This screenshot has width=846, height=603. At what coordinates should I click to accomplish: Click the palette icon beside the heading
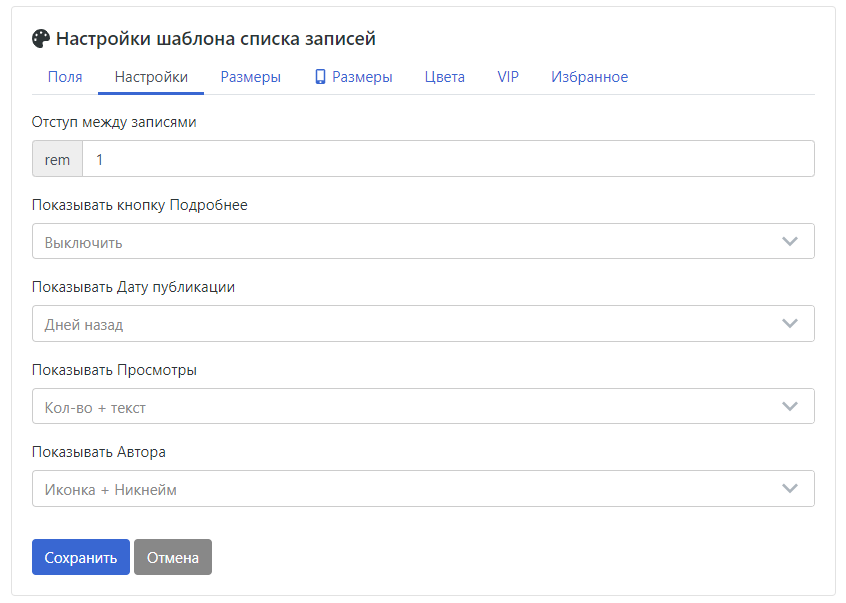tap(41, 39)
